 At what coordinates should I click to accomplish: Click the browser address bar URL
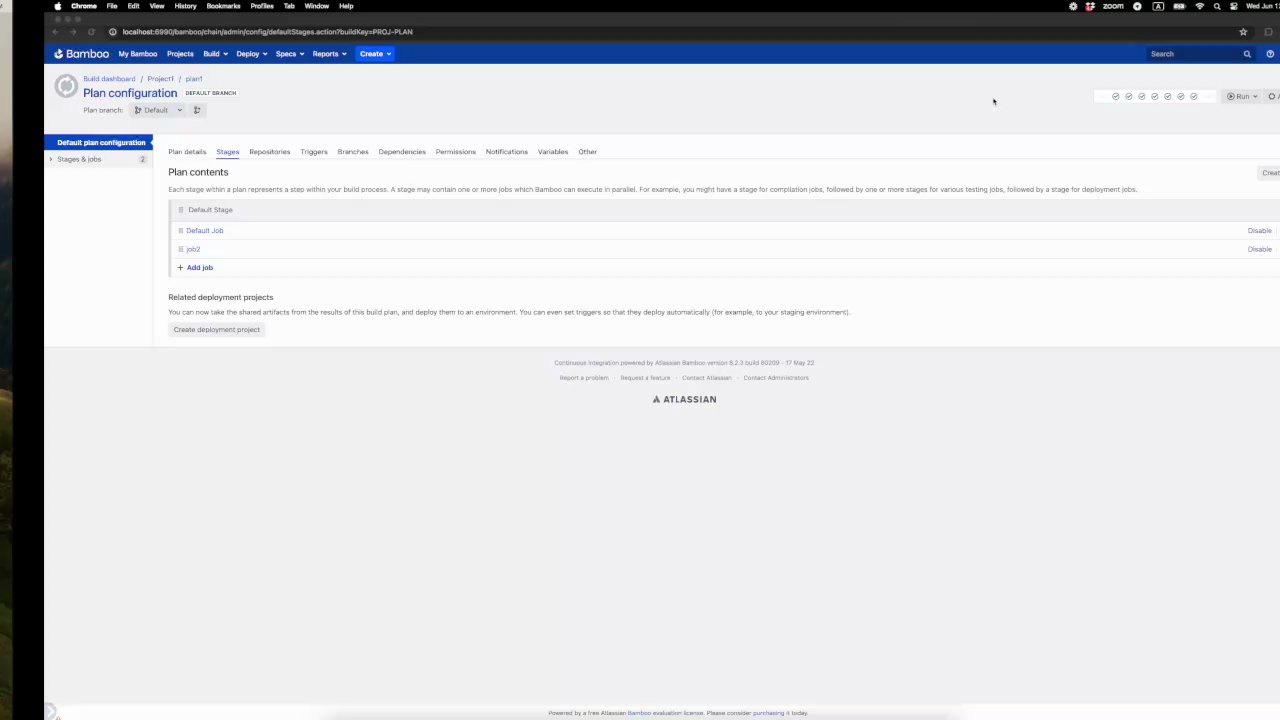point(267,32)
